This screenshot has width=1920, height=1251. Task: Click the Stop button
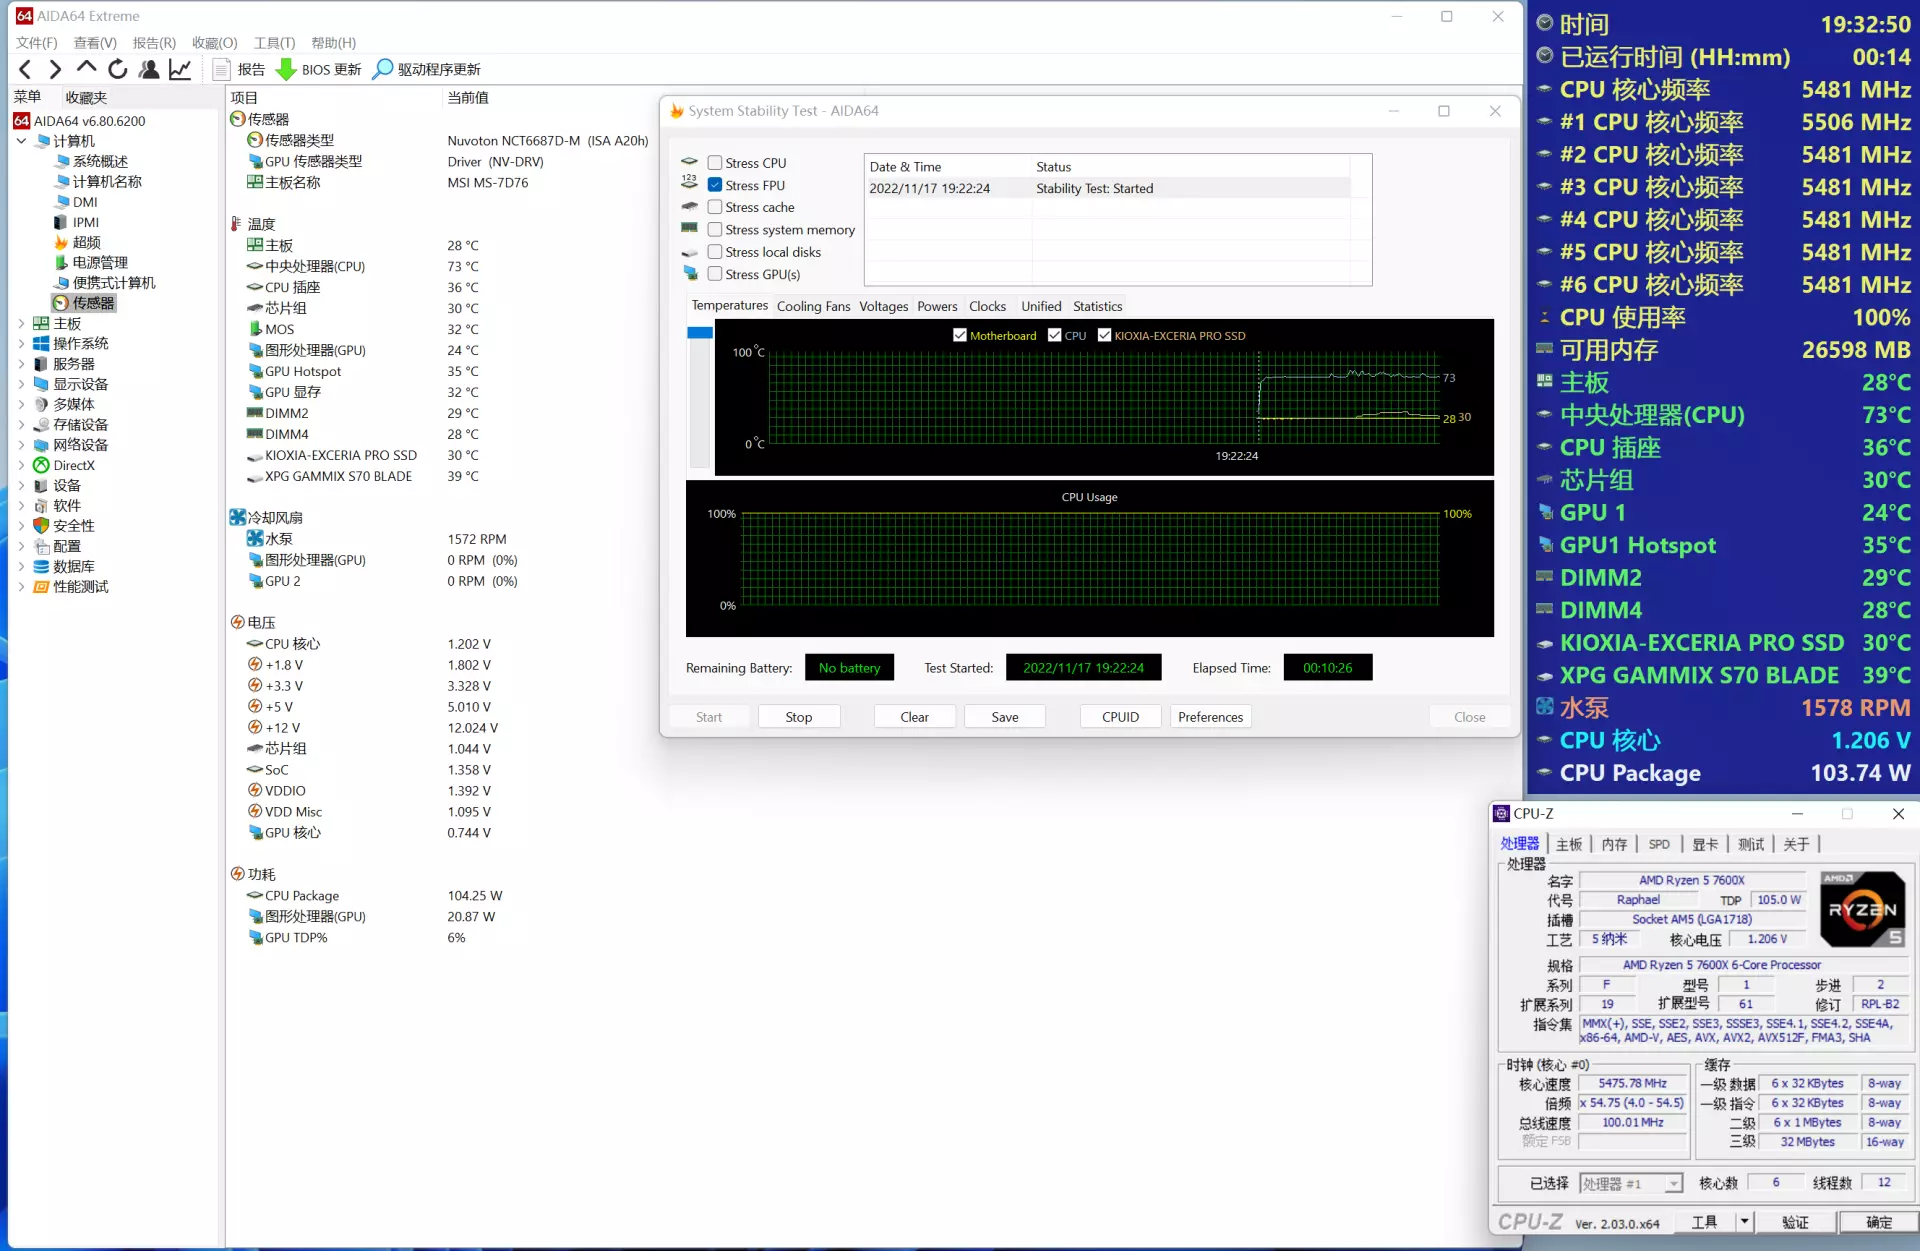pyautogui.click(x=798, y=717)
